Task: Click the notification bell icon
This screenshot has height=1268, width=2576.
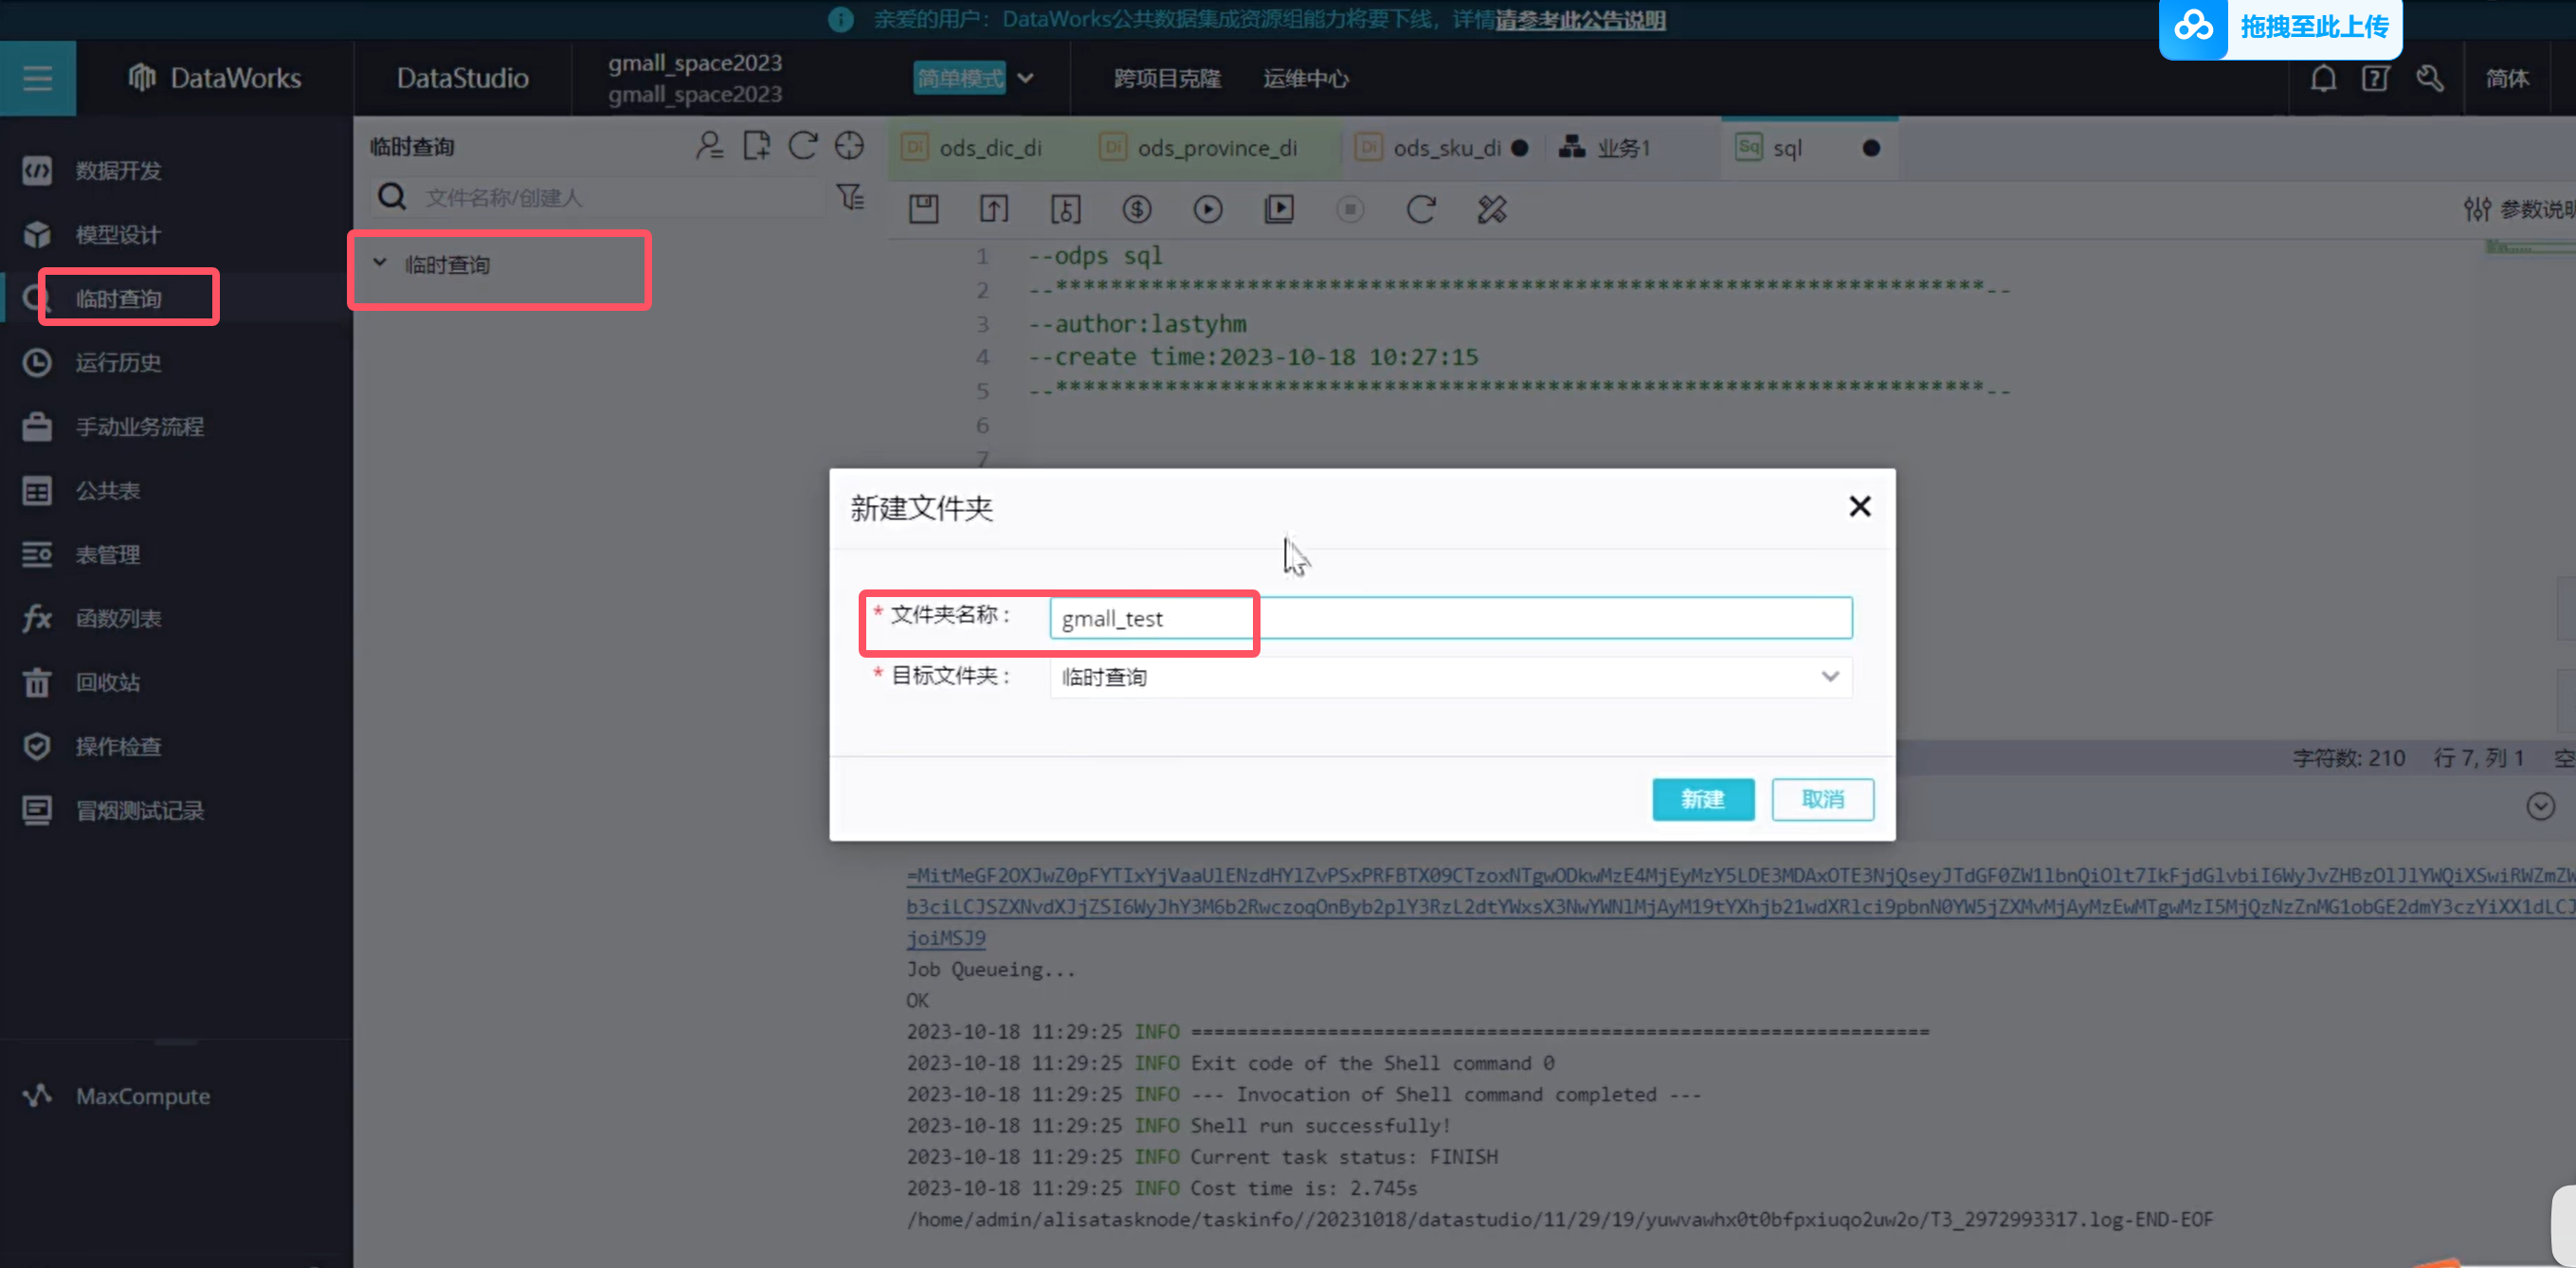Action: coord(2323,78)
